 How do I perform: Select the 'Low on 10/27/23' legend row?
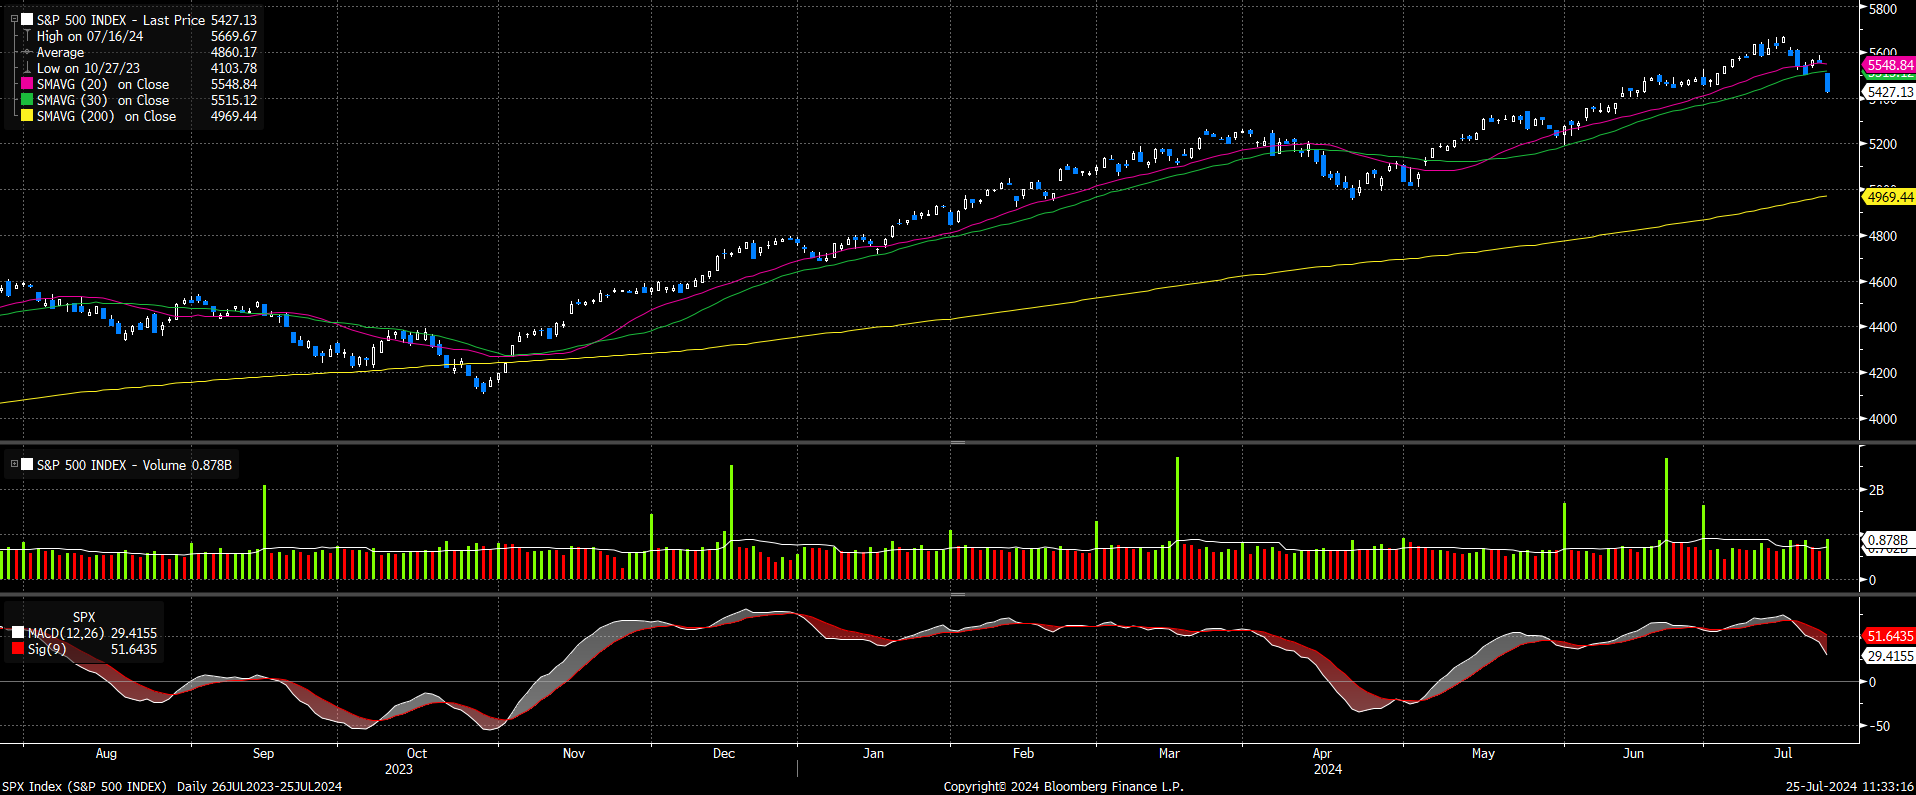coord(88,68)
